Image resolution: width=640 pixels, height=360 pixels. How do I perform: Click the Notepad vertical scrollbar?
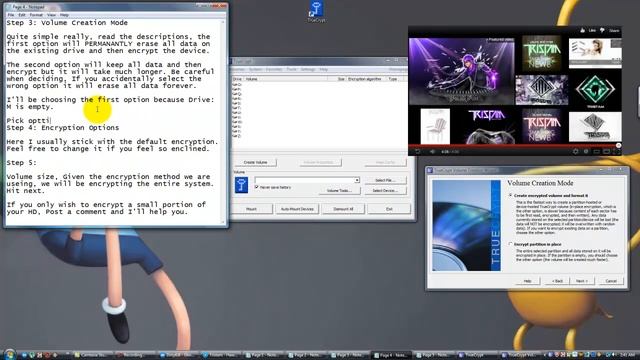[223, 121]
